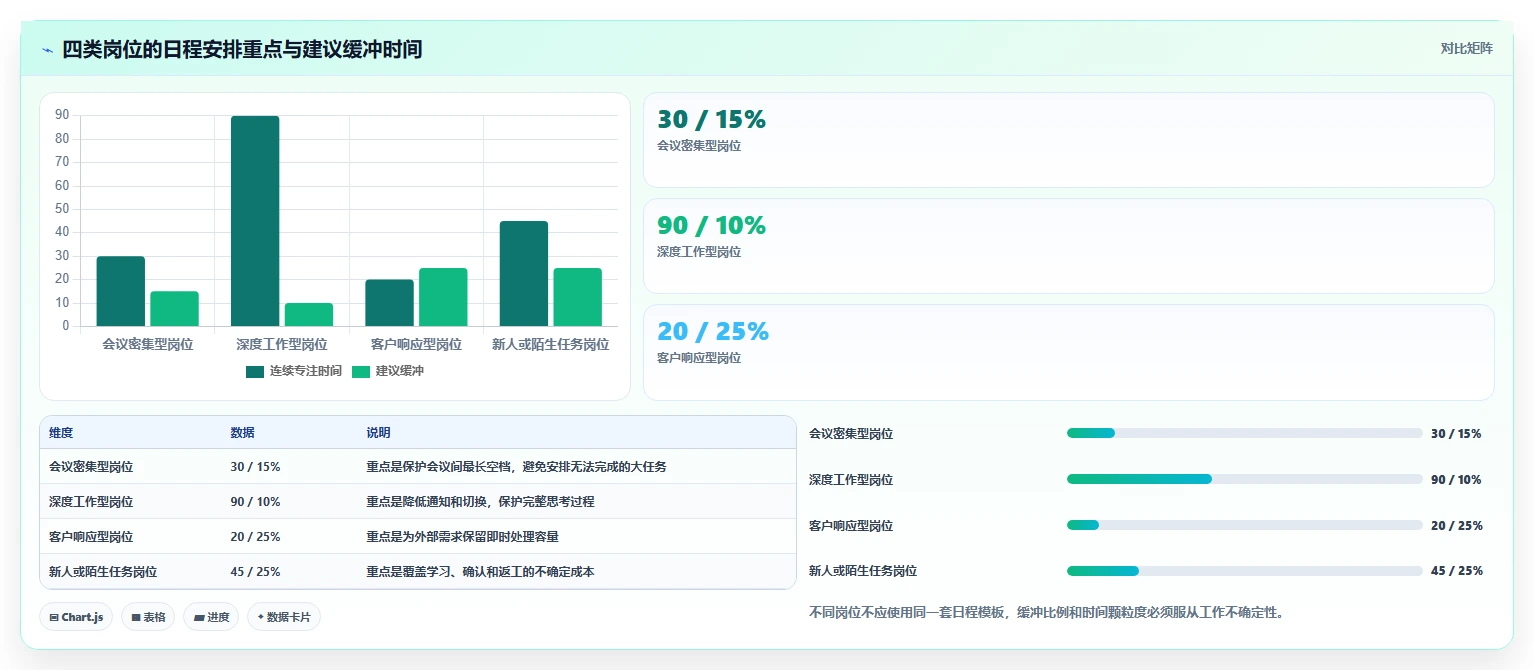Click the 30 / 15% progress value label
This screenshot has height=670, width=1534.
pyautogui.click(x=1456, y=434)
